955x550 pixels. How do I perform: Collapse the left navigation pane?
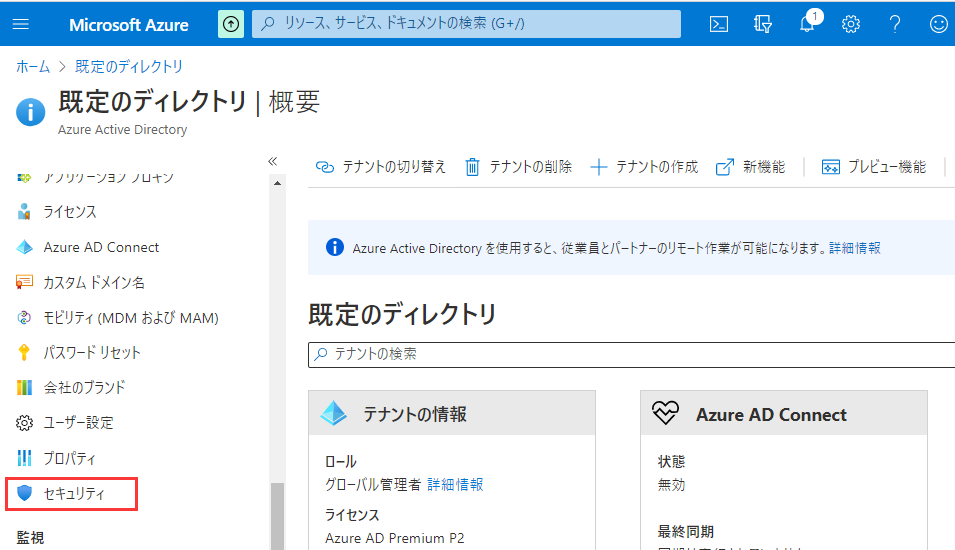[x=272, y=161]
